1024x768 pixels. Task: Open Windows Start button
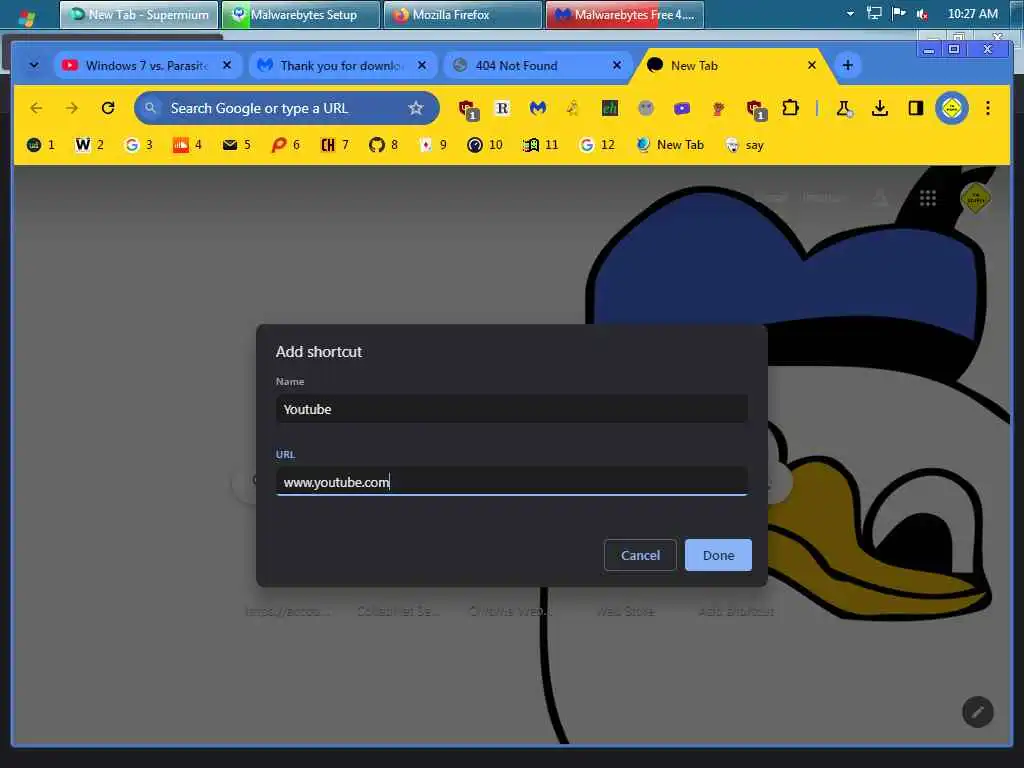[27, 17]
